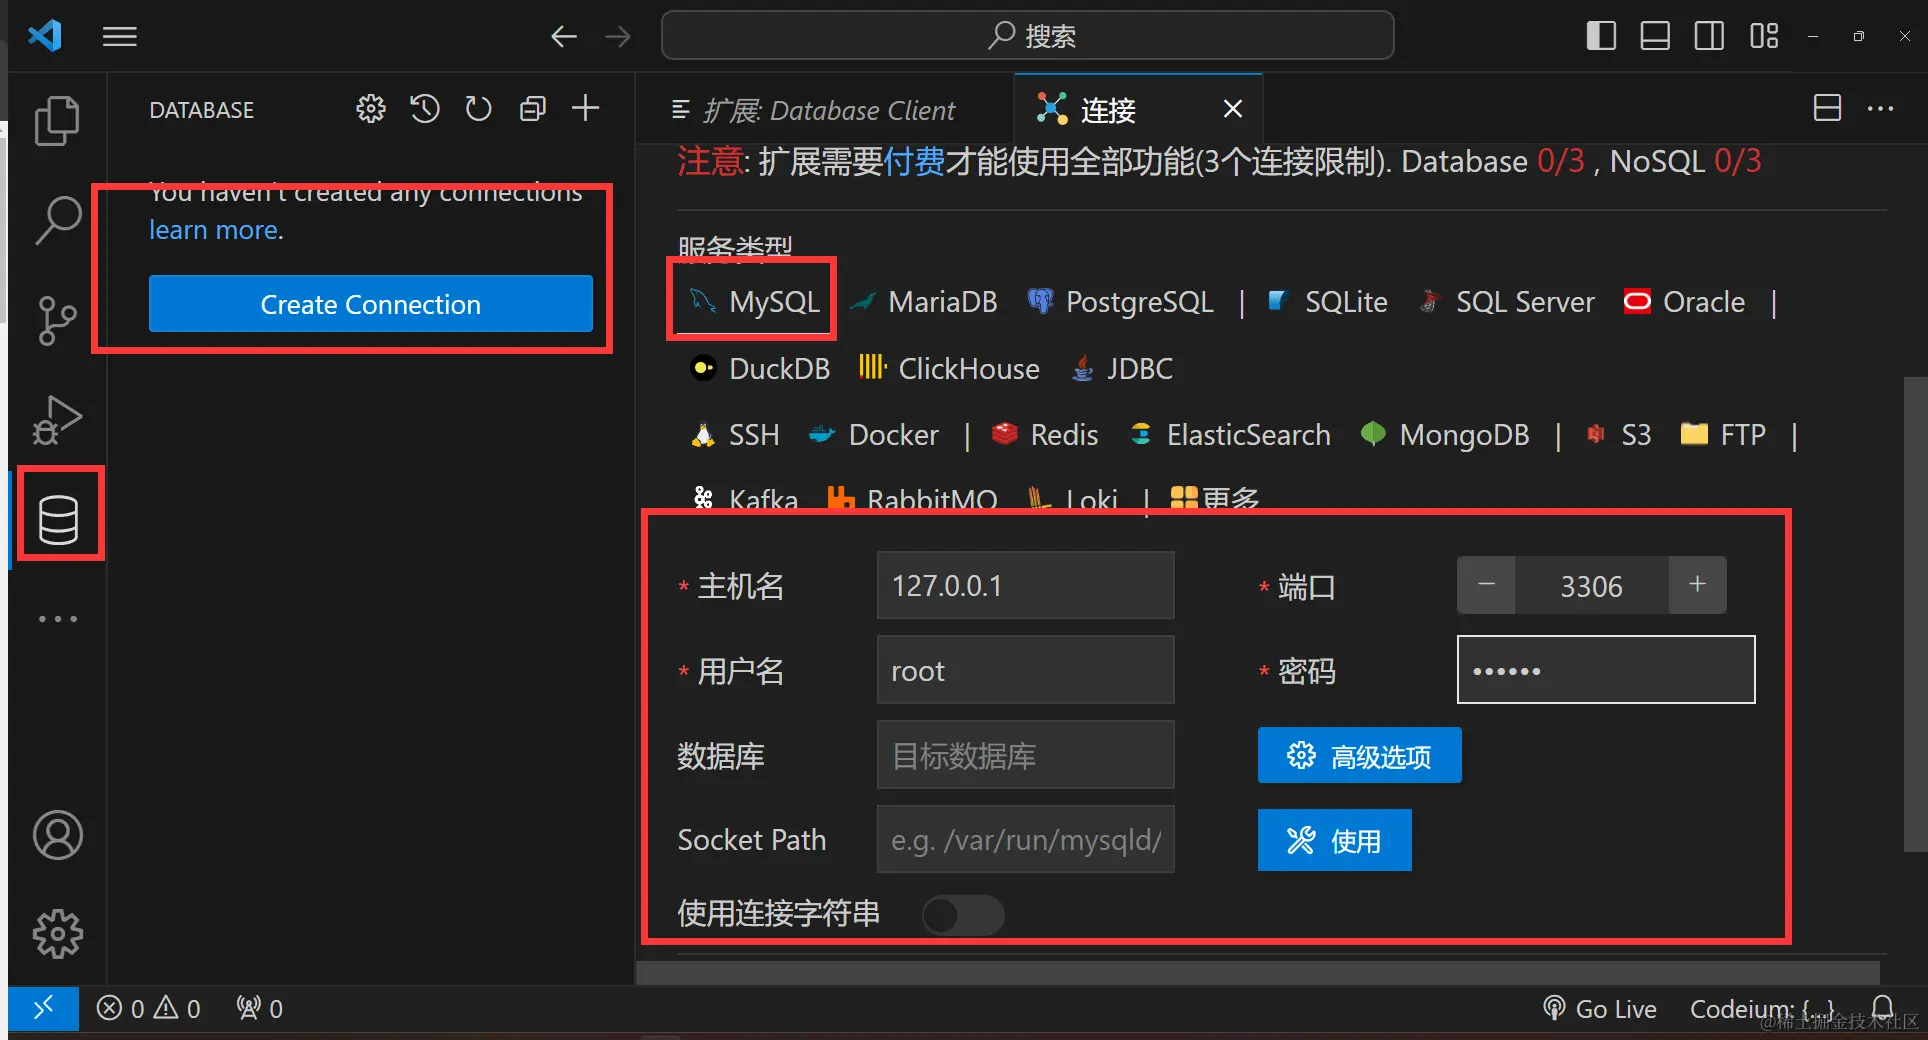Viewport: 1928px width, 1040px height.
Task: Open the Explorer view in activity bar
Action: point(57,121)
